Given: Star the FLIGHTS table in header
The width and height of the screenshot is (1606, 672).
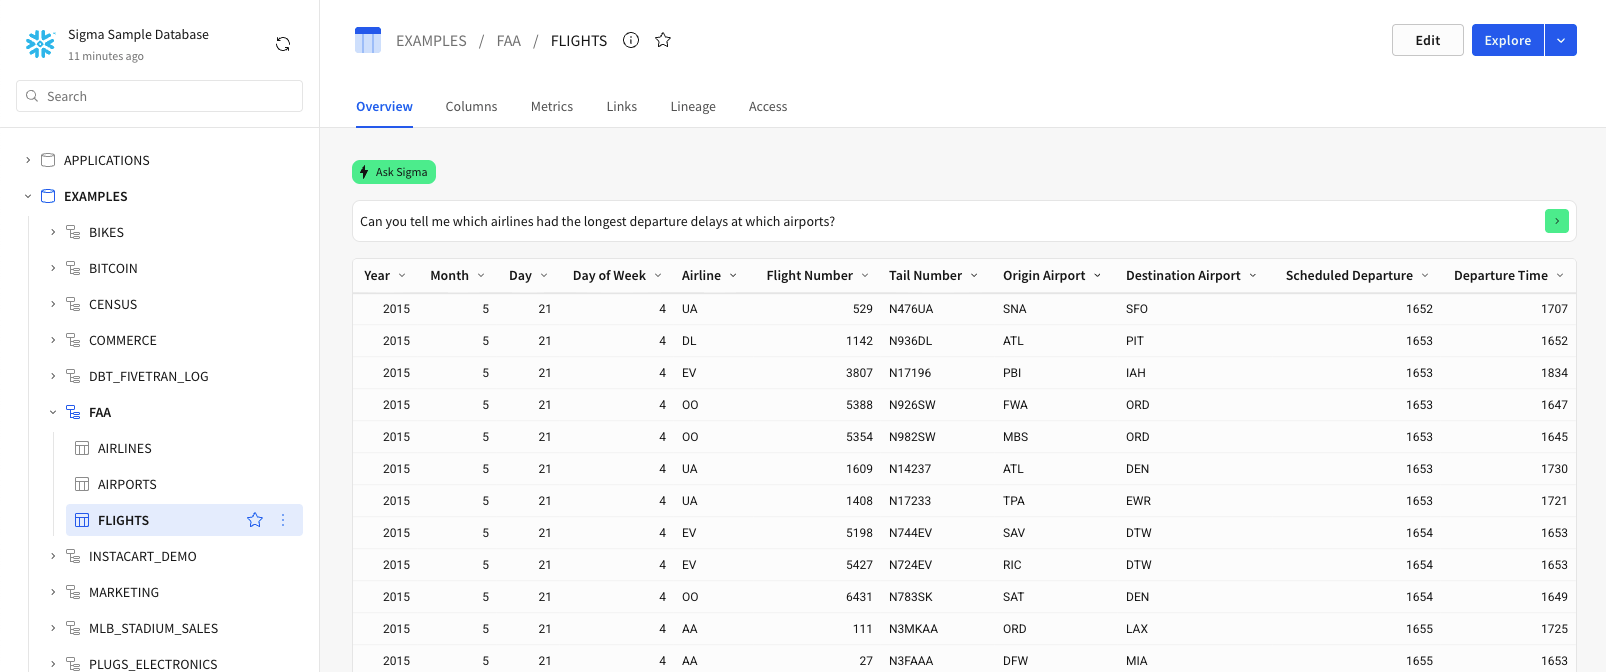Looking at the screenshot, I should coord(663,40).
